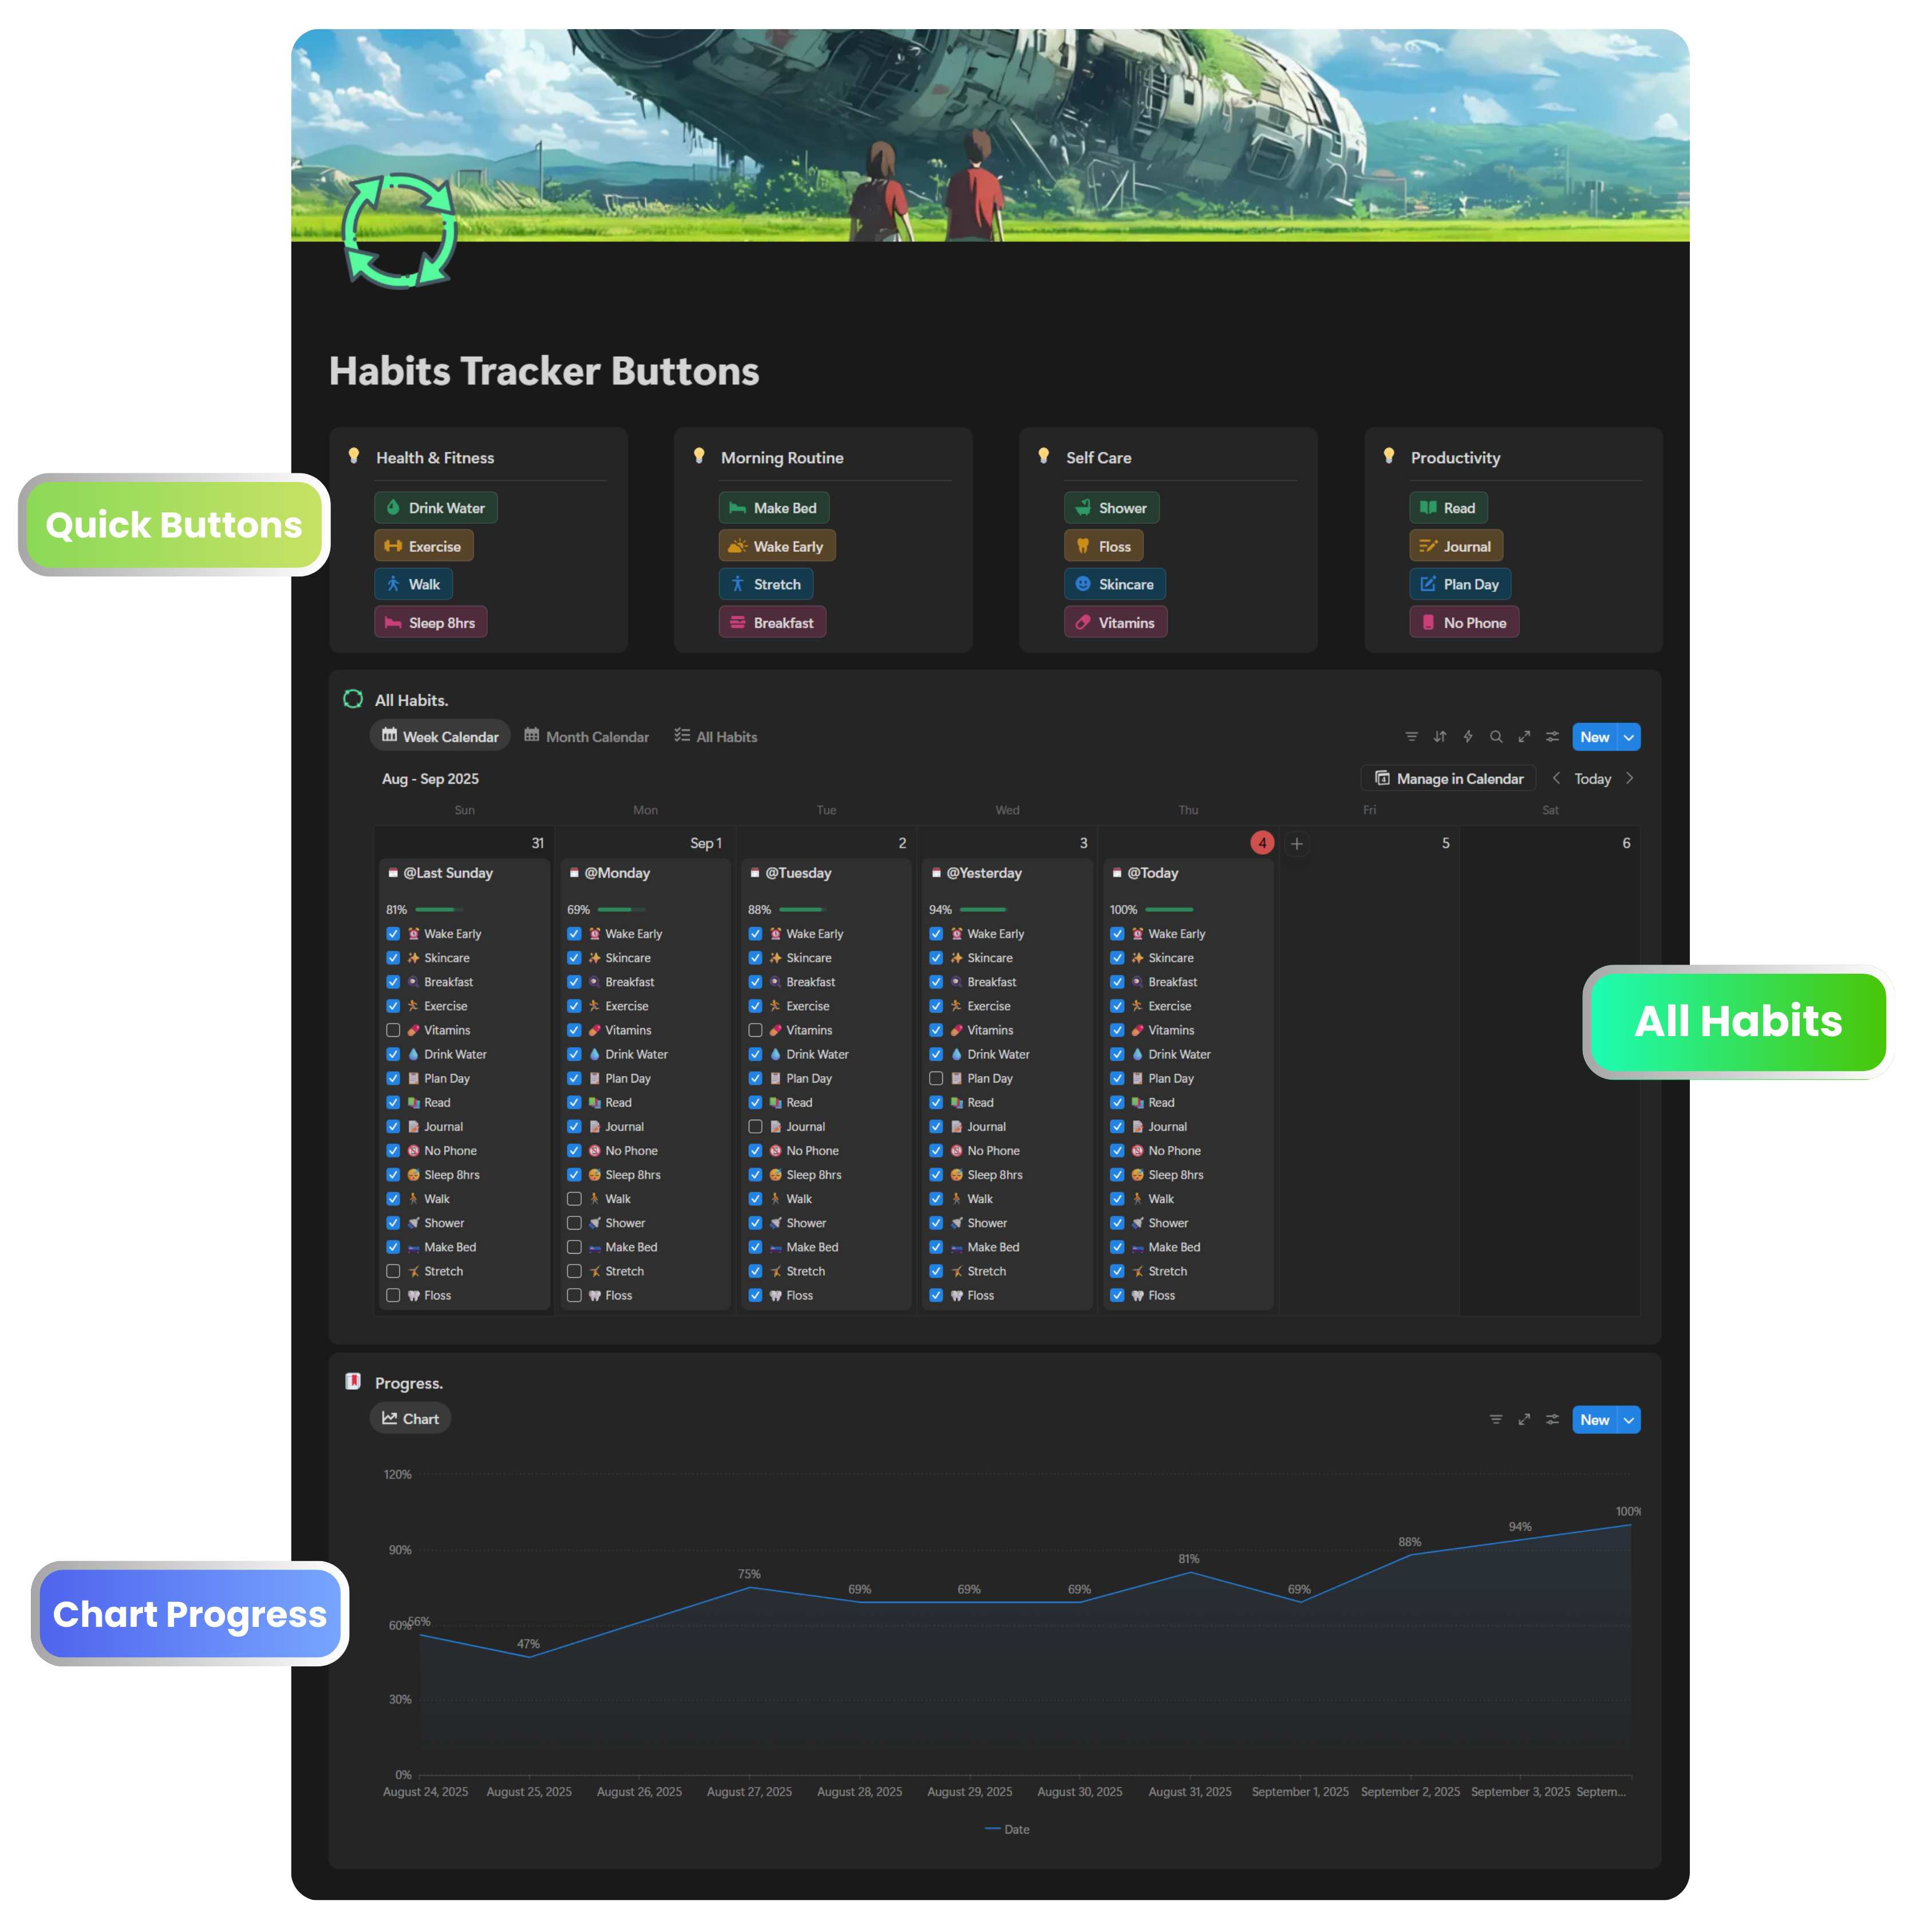Click the 100% progress bar under @Today
This screenshot has height=1932, width=1932.
tap(1169, 910)
